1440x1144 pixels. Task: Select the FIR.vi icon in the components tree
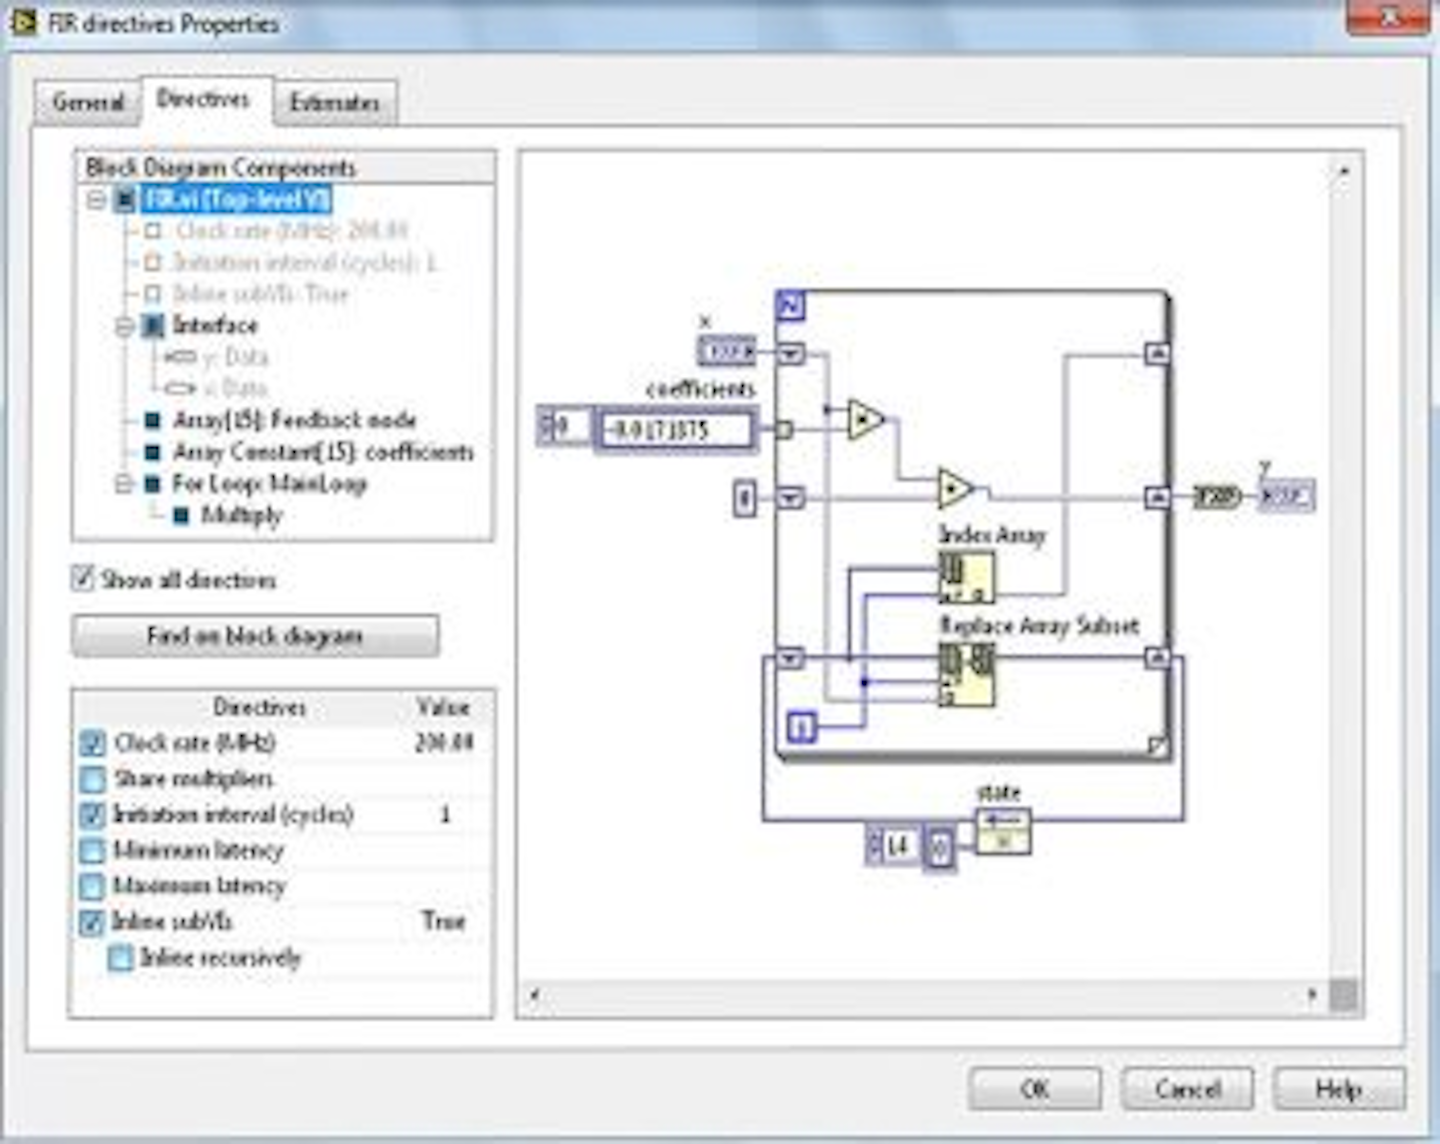tap(123, 198)
